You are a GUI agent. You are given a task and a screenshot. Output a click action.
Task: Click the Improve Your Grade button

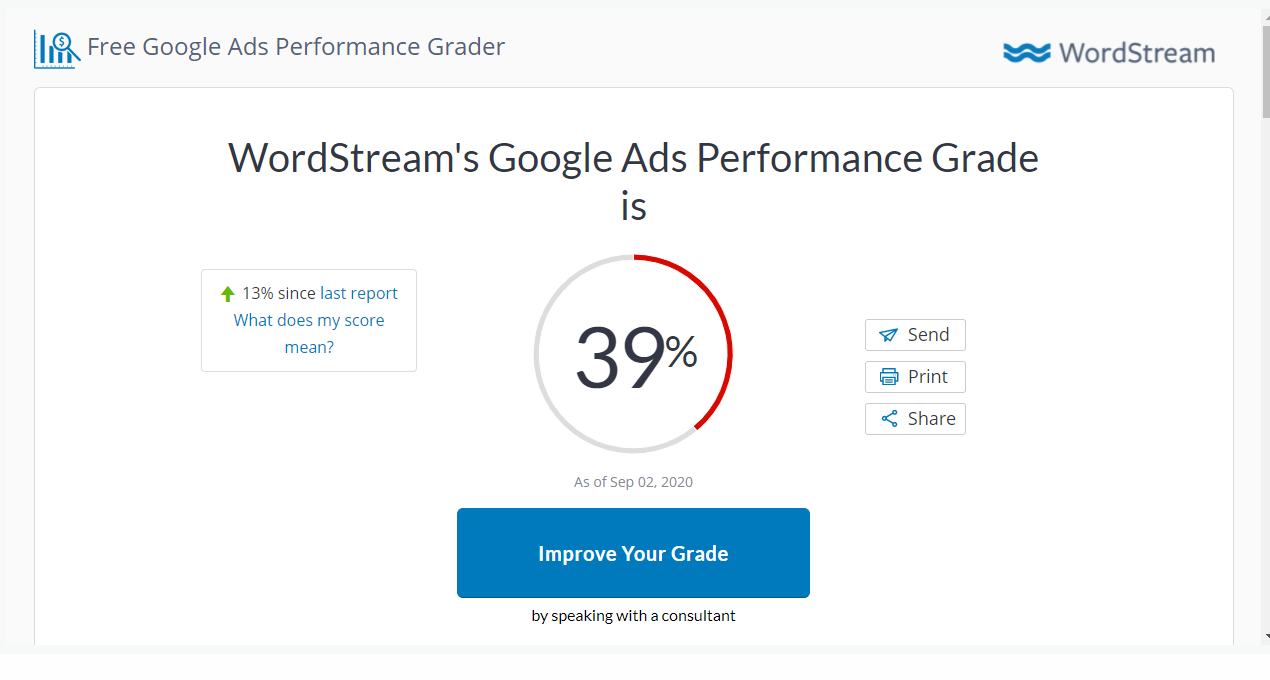[x=633, y=553]
